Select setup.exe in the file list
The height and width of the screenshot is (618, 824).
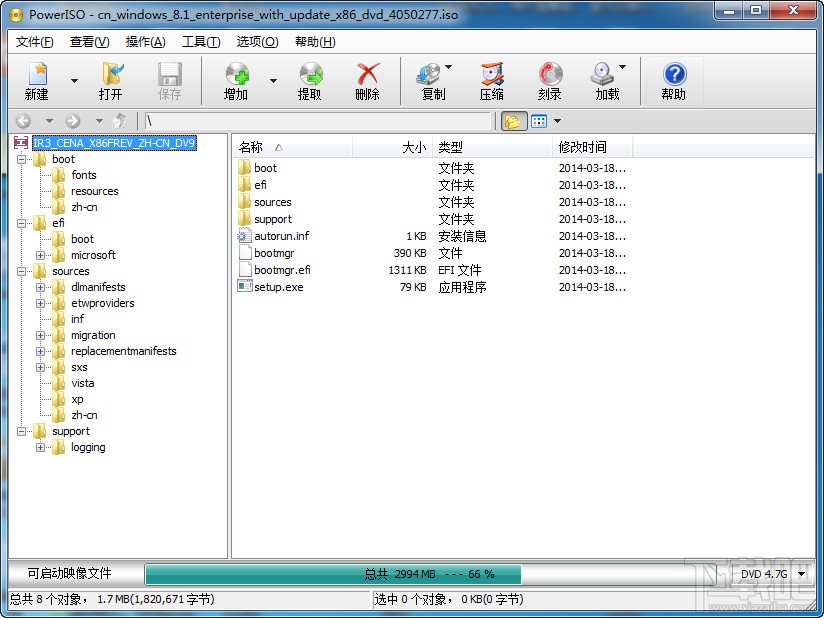(x=279, y=287)
